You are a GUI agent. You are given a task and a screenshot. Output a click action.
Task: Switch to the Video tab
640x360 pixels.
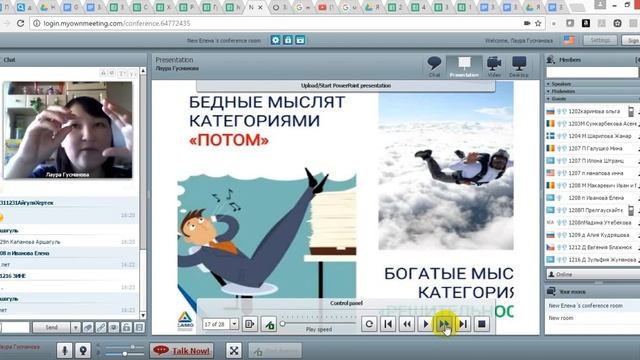click(494, 67)
